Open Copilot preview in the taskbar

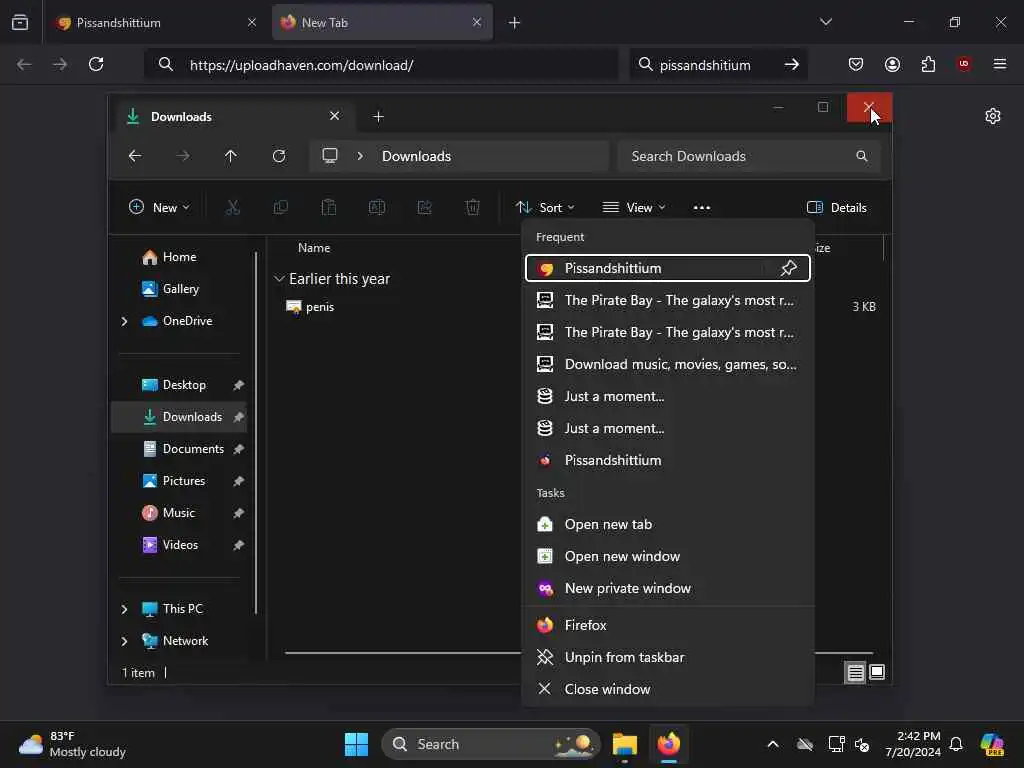pyautogui.click(x=992, y=744)
